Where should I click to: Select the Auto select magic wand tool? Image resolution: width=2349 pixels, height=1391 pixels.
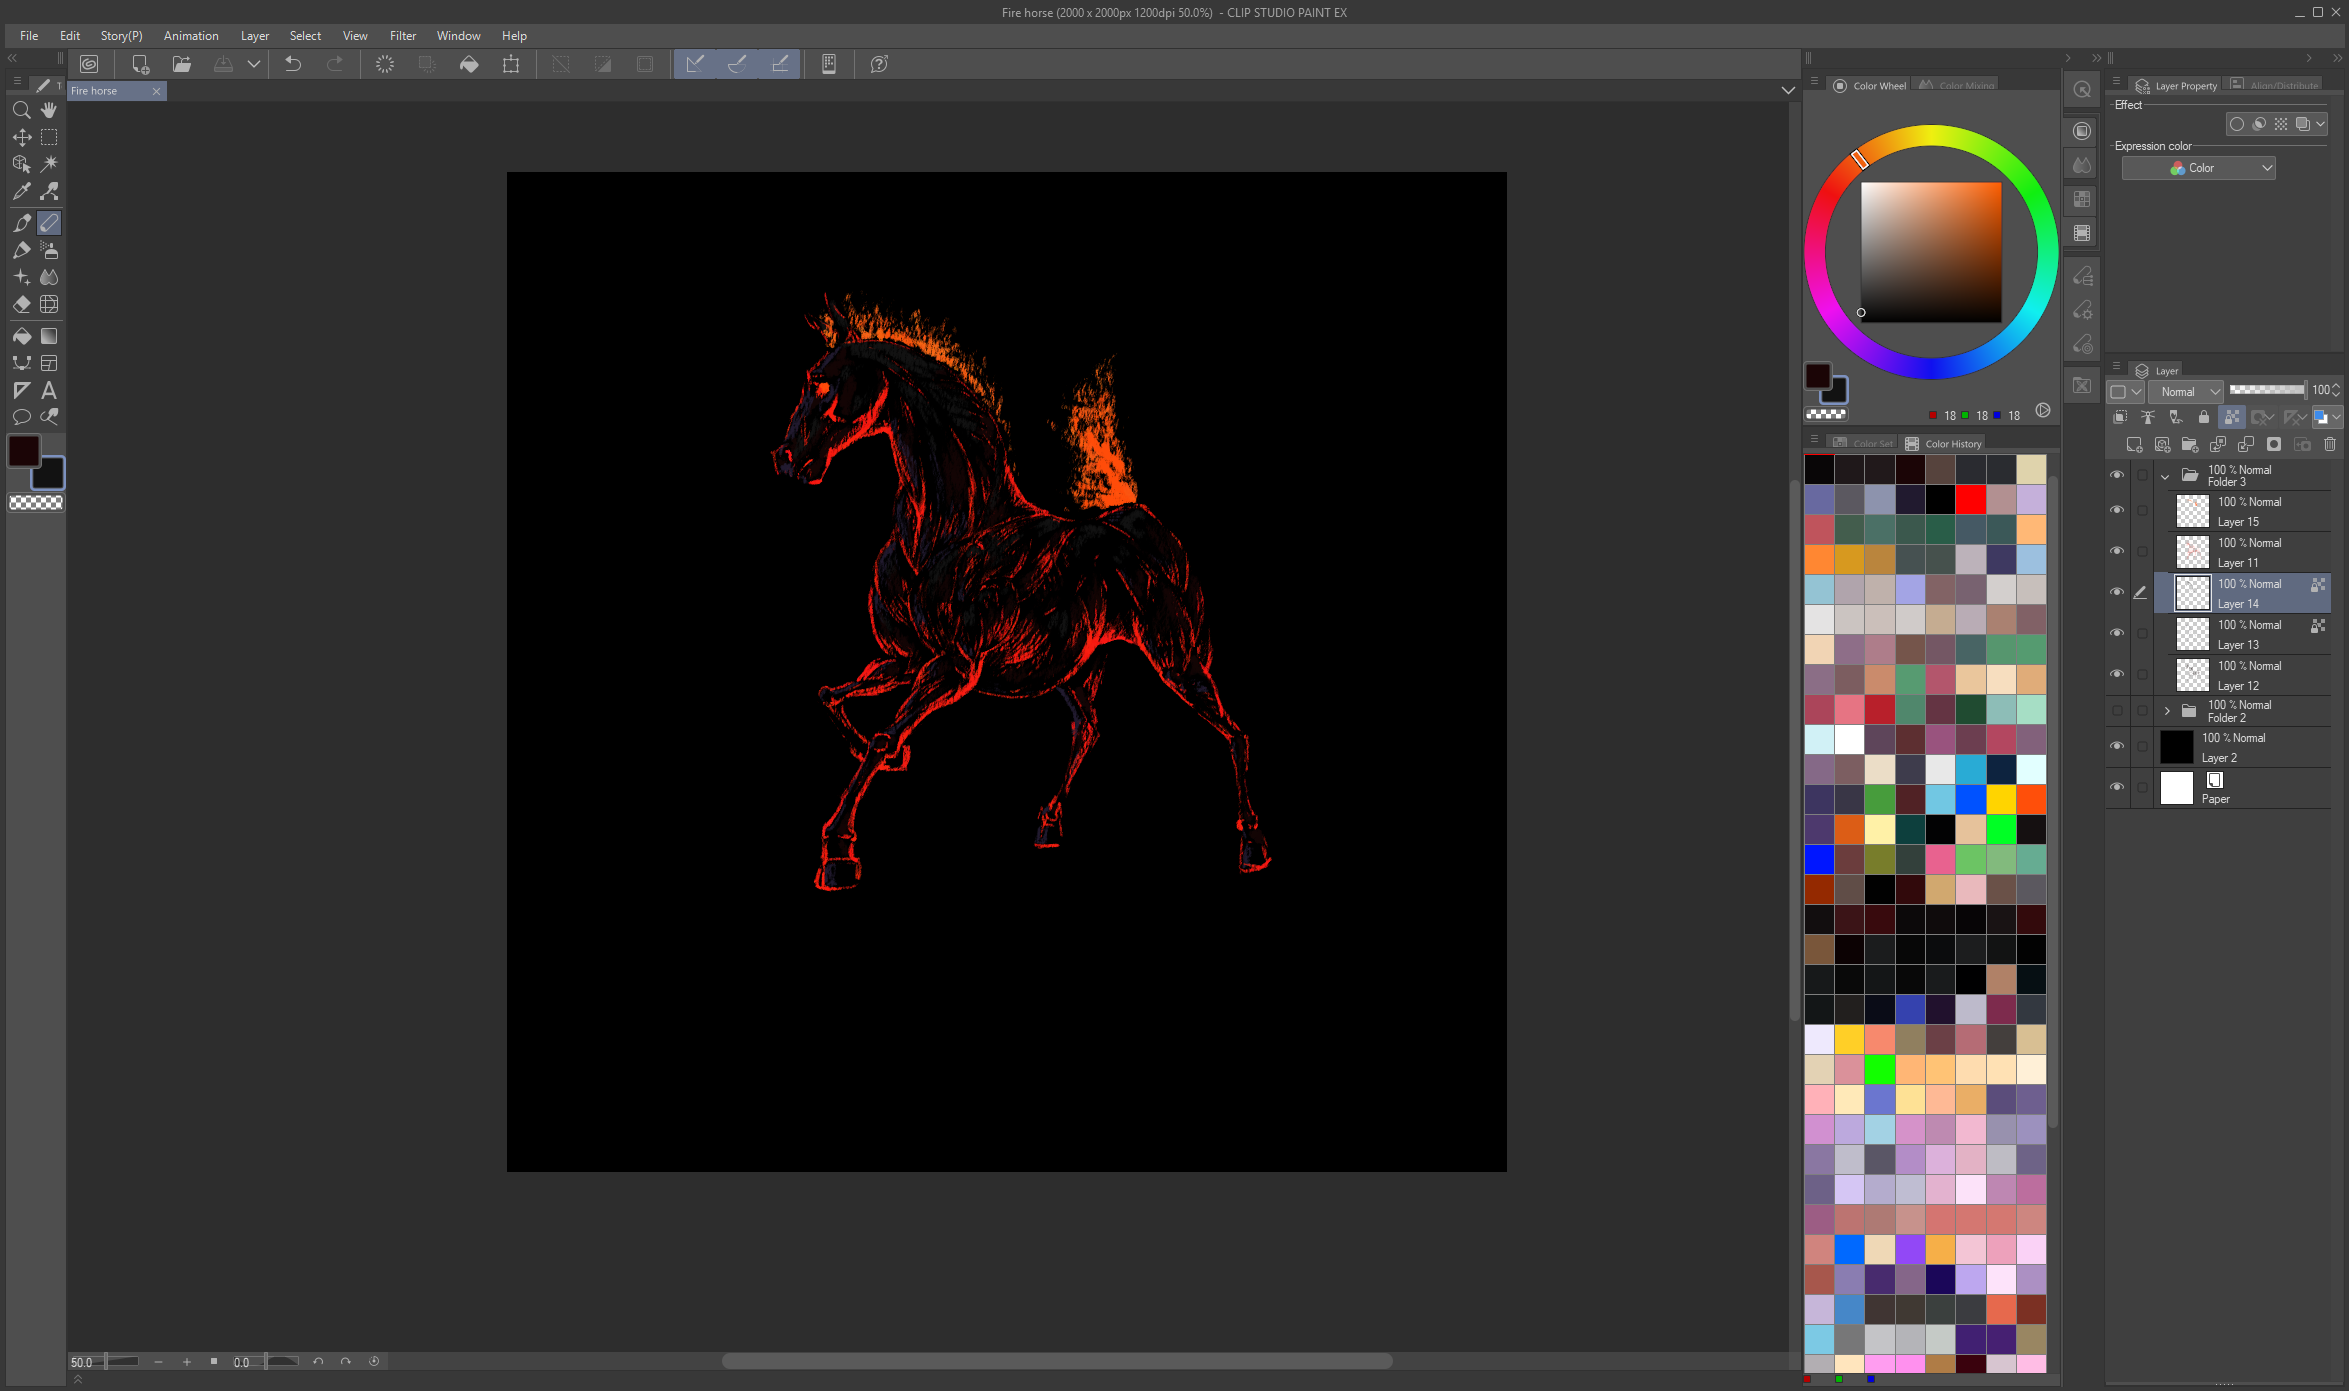coord(49,163)
